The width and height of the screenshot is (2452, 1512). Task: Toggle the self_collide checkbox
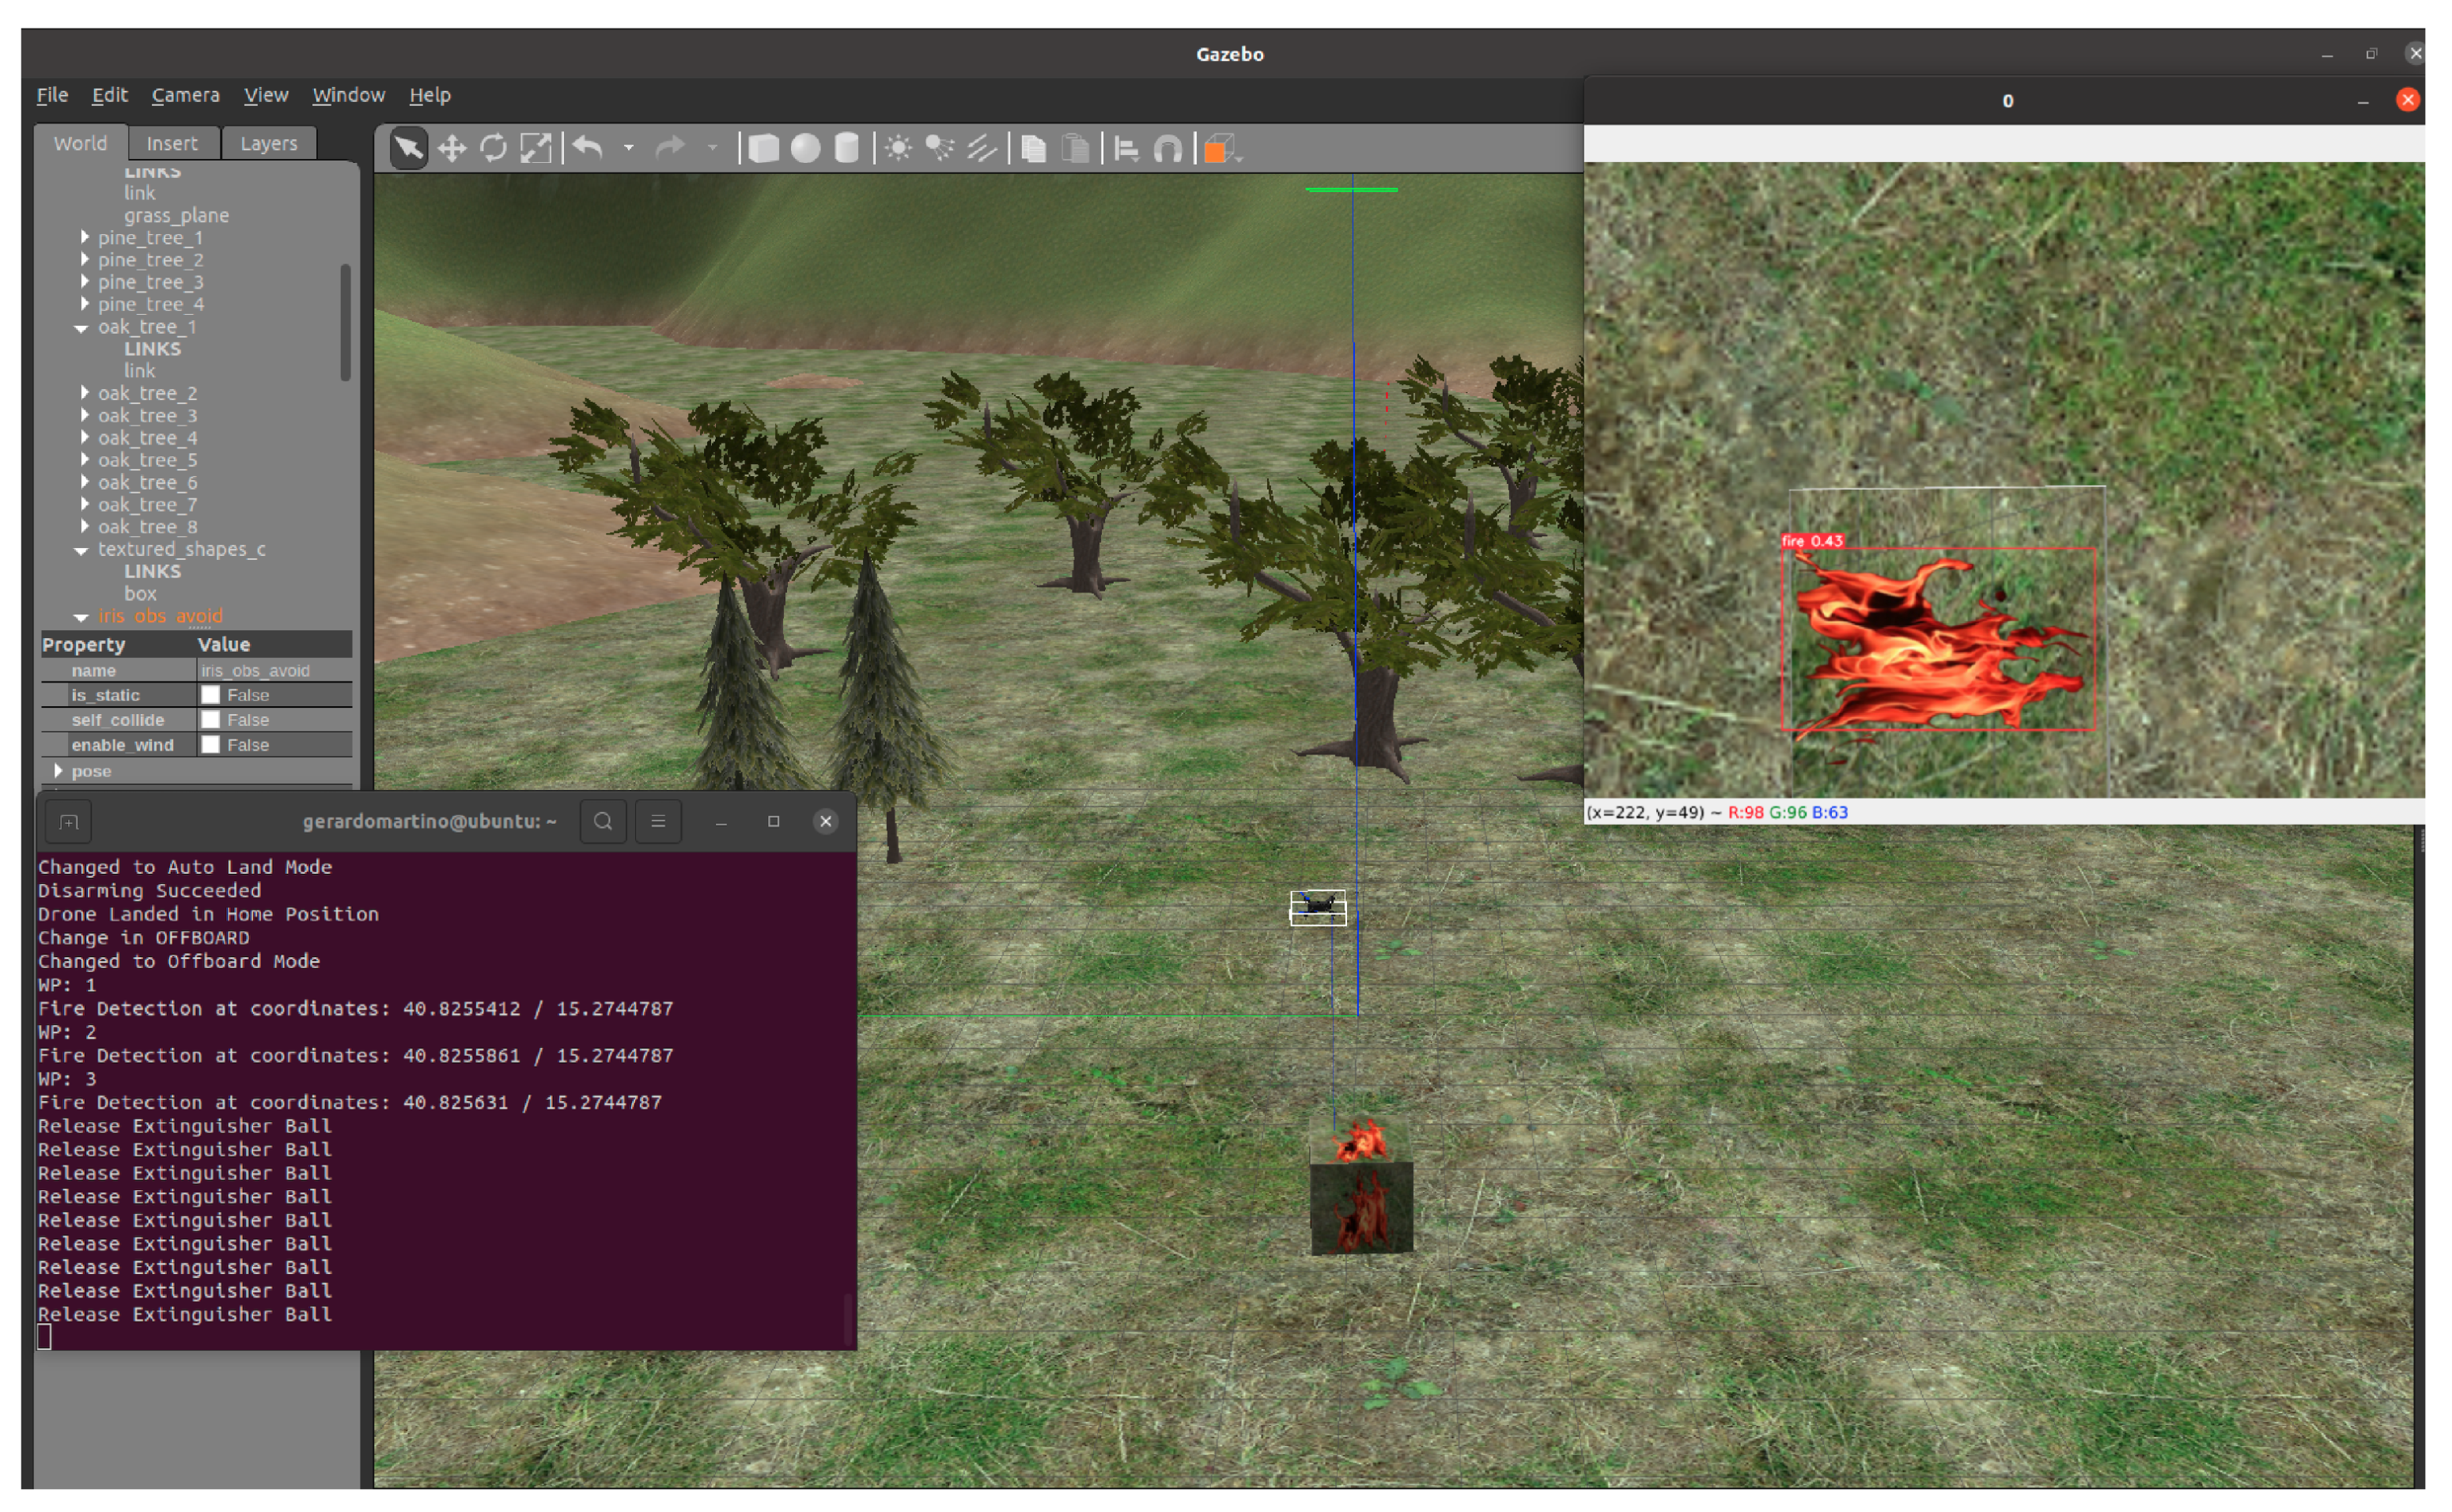211,720
